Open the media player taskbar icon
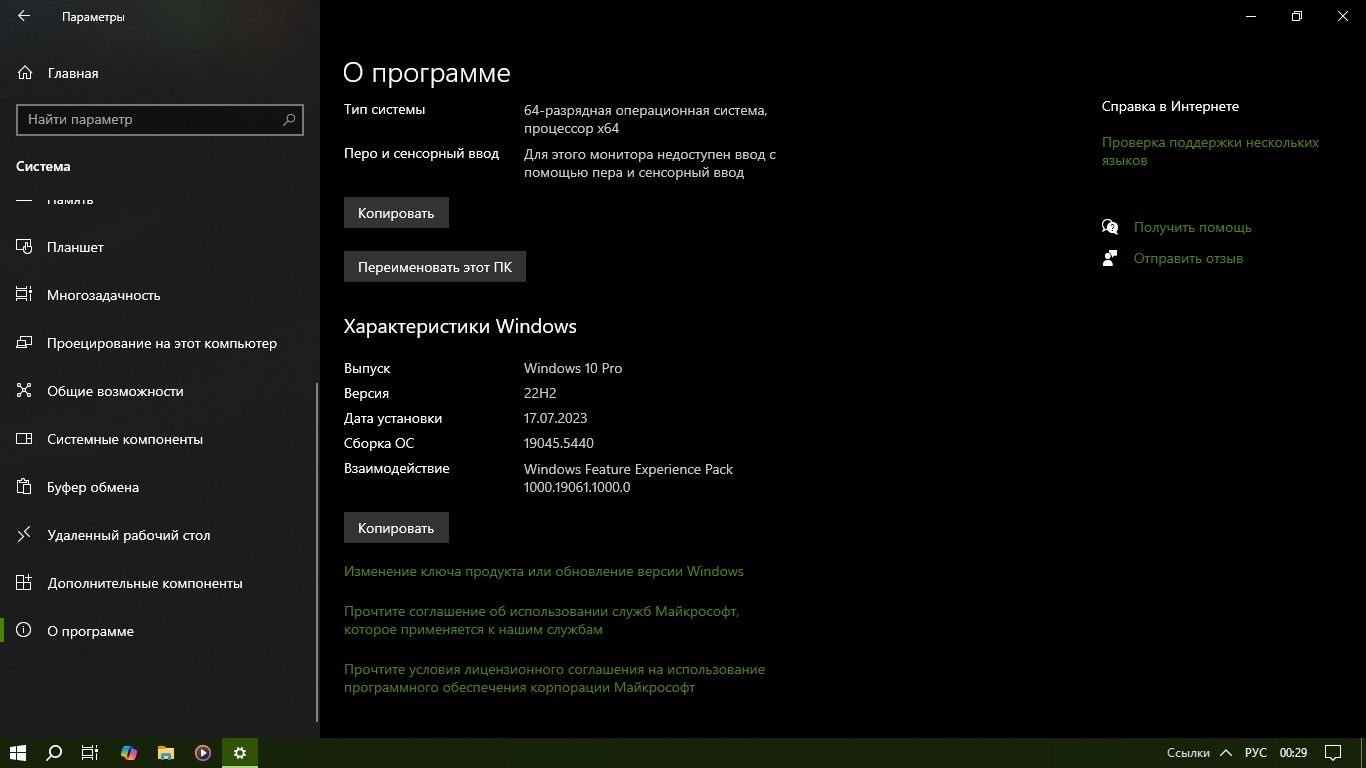The image size is (1366, 768). click(x=203, y=753)
